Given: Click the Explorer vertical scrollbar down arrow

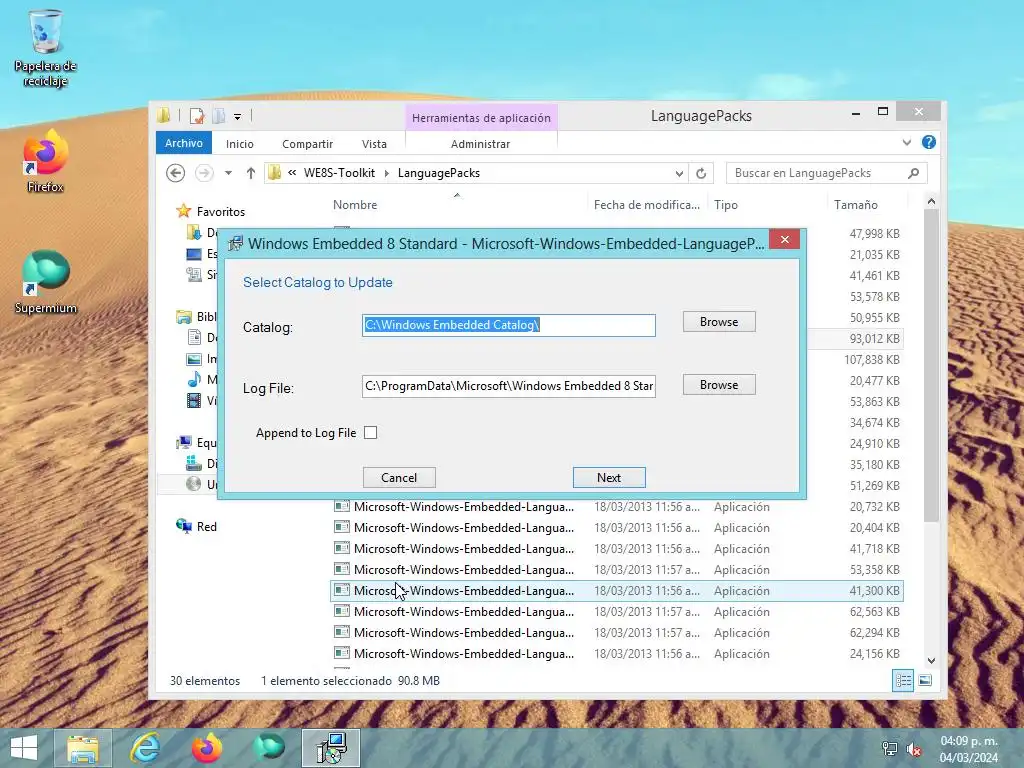Looking at the screenshot, I should tap(931, 660).
